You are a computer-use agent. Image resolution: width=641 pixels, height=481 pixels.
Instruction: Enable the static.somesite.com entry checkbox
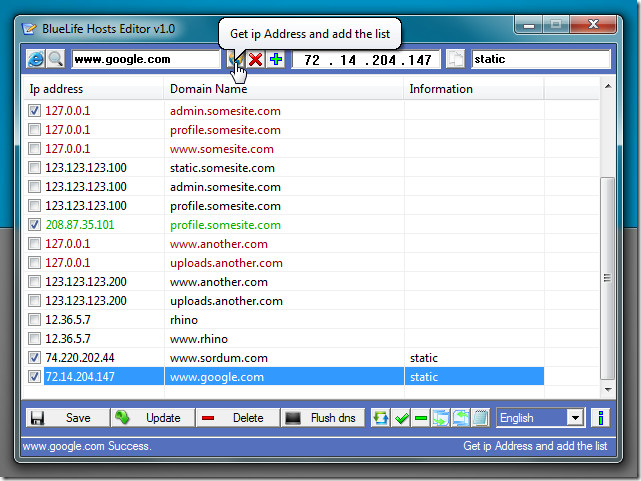[x=34, y=168]
